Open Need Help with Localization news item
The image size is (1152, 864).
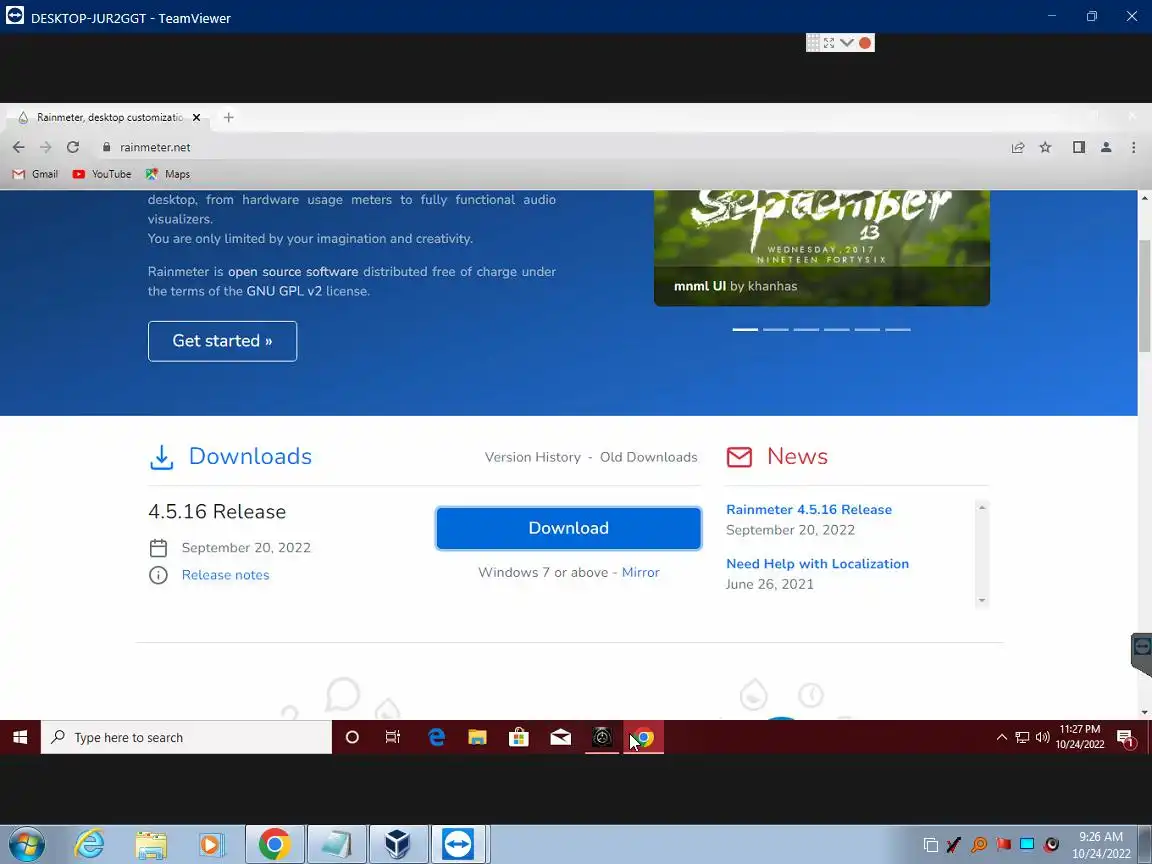(818, 564)
